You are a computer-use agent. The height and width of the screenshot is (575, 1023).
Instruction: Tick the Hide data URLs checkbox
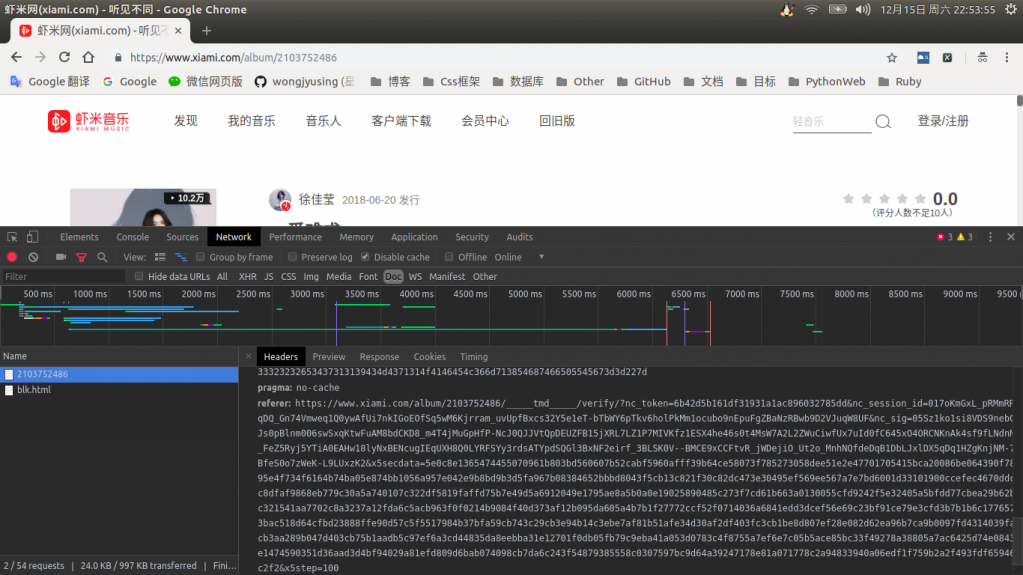(140, 276)
